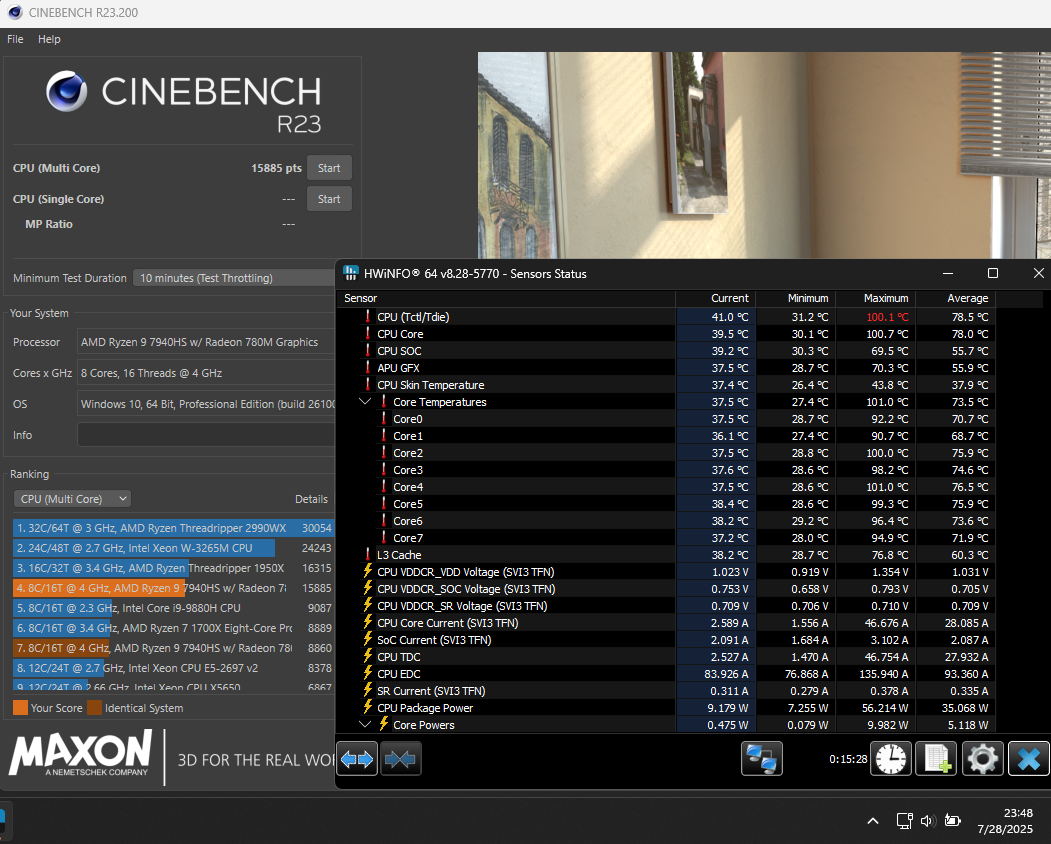Select the APU GFX sensor row
This screenshot has height=844, width=1051.
click(666, 367)
